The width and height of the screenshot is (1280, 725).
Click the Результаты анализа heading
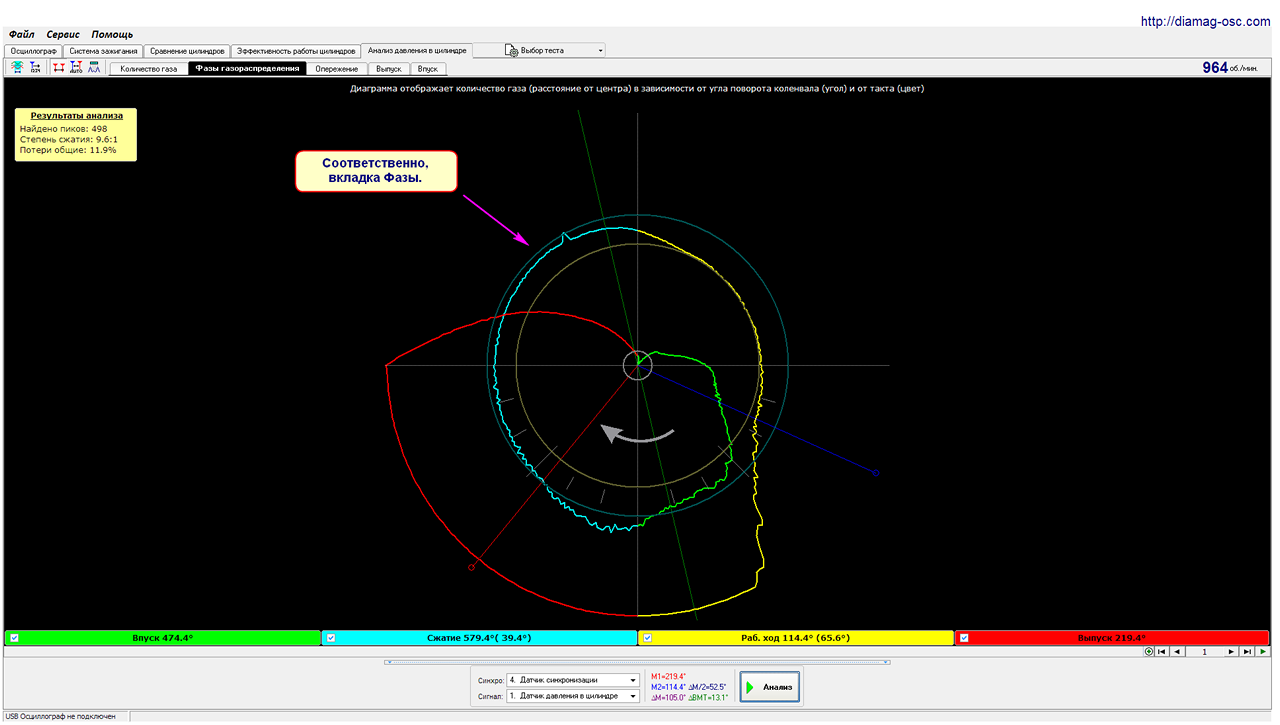point(76,115)
